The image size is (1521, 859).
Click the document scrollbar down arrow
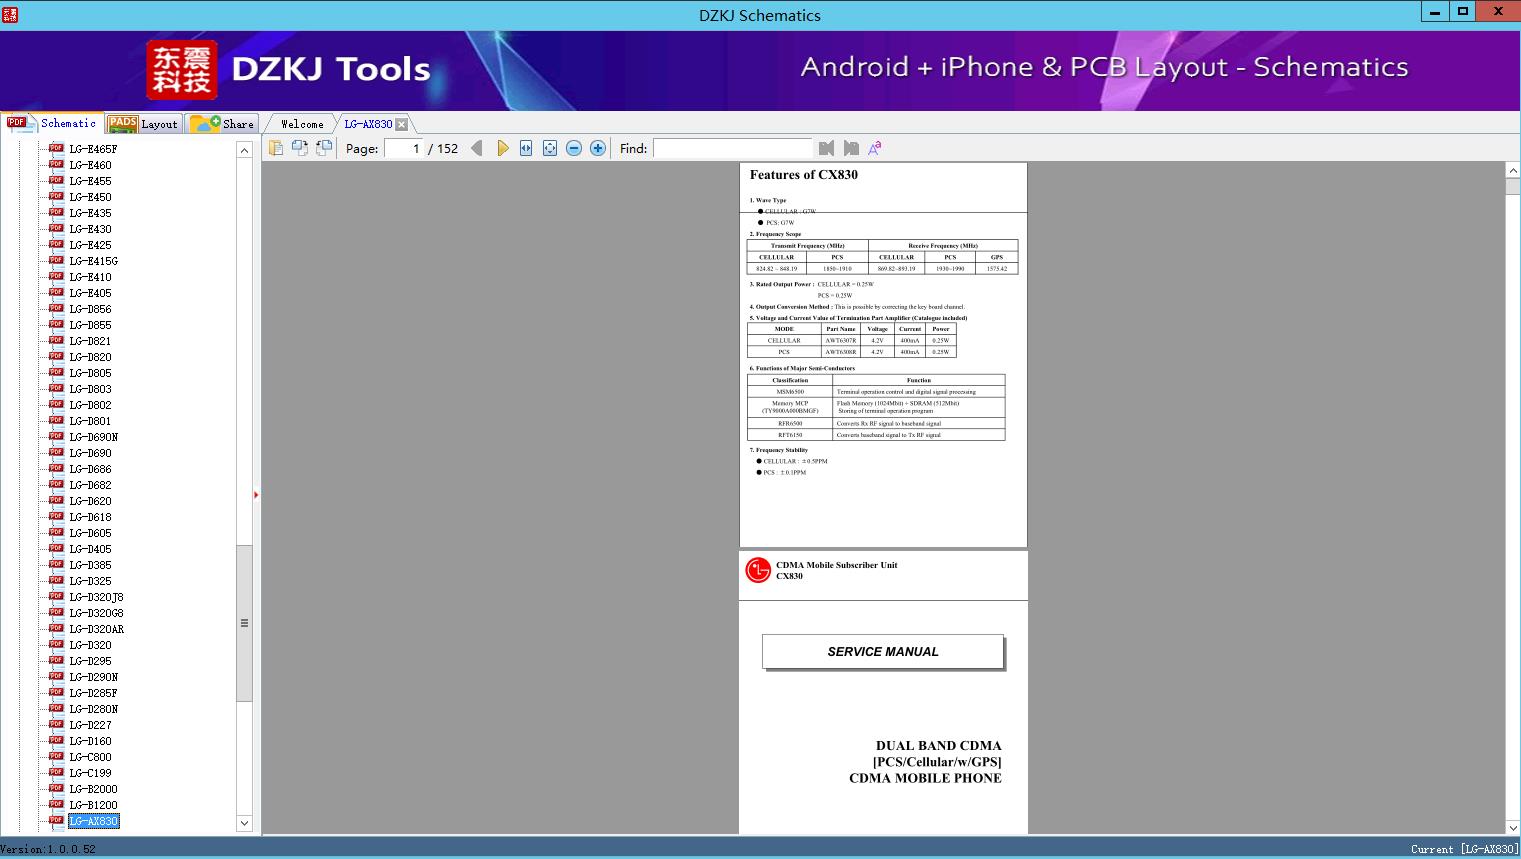(x=1513, y=827)
